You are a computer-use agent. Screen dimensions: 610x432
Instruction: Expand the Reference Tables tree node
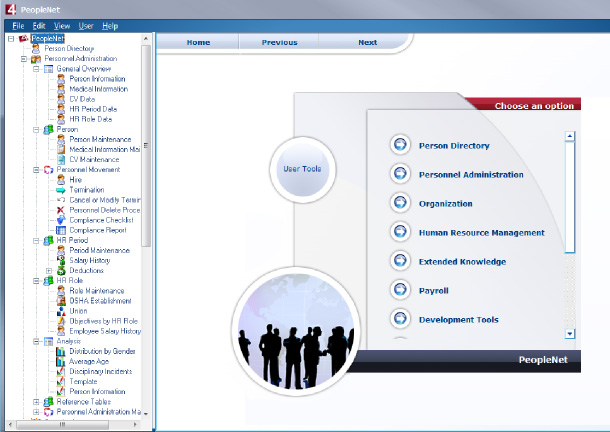click(36, 402)
